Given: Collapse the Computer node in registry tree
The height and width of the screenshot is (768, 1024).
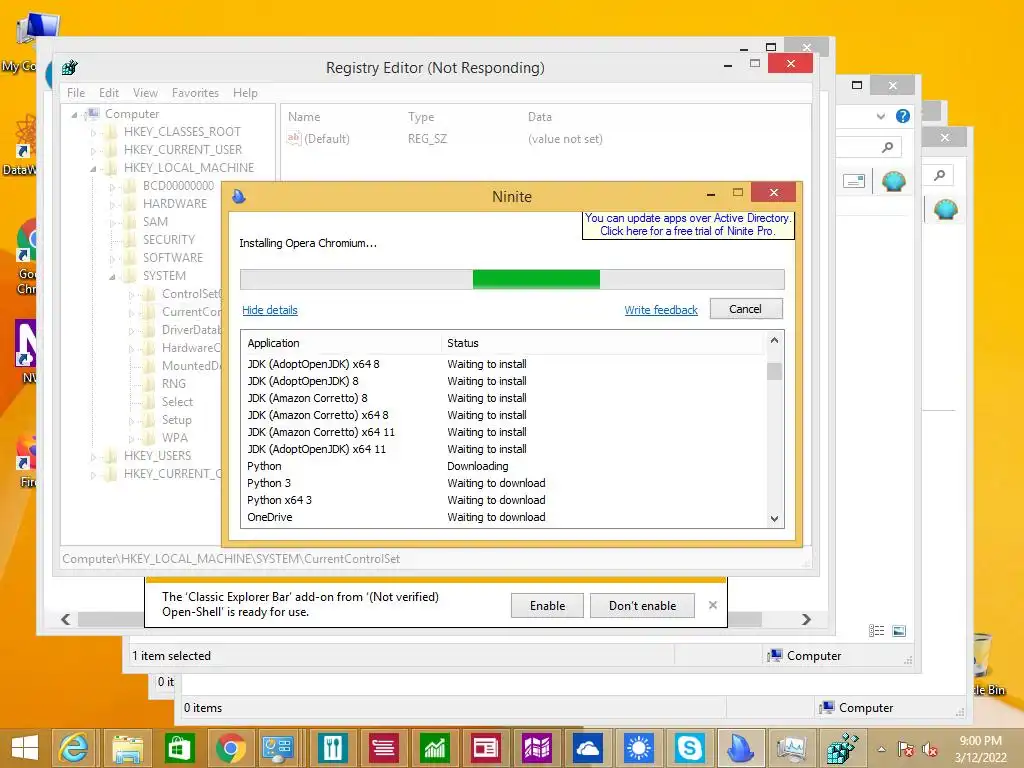Looking at the screenshot, I should click(74, 115).
